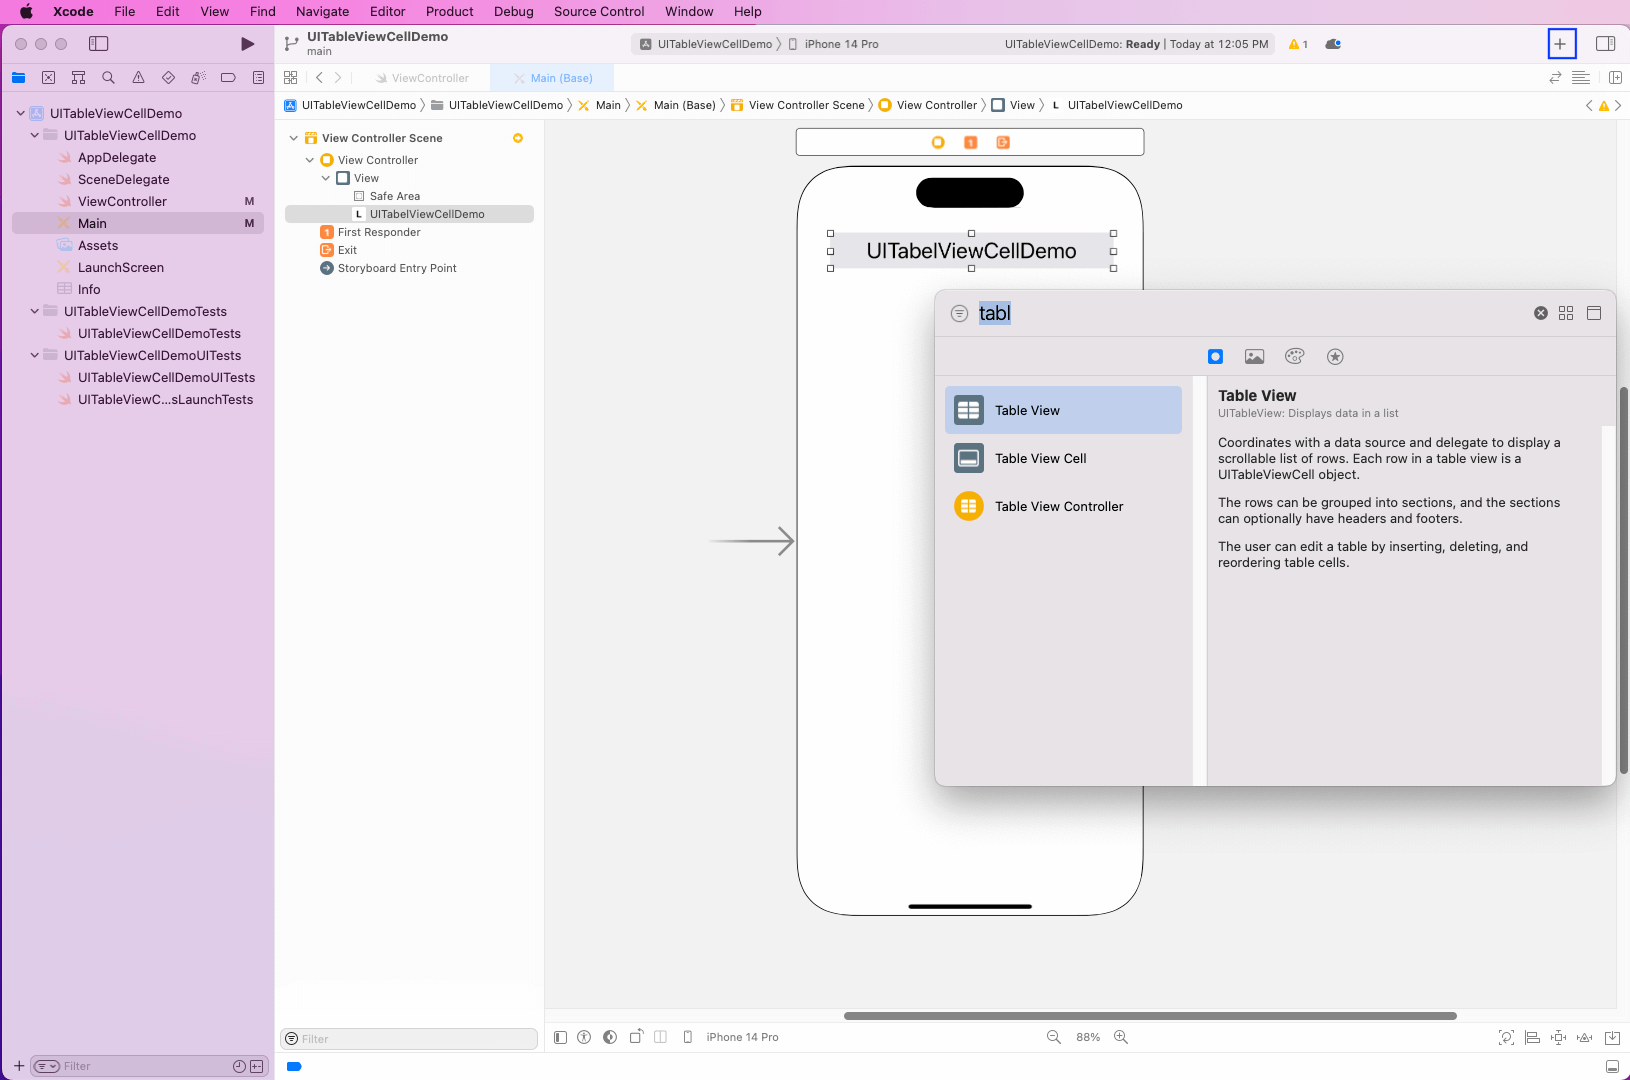Switch to the image media library tab
Viewport: 1630px width, 1080px height.
point(1254,357)
